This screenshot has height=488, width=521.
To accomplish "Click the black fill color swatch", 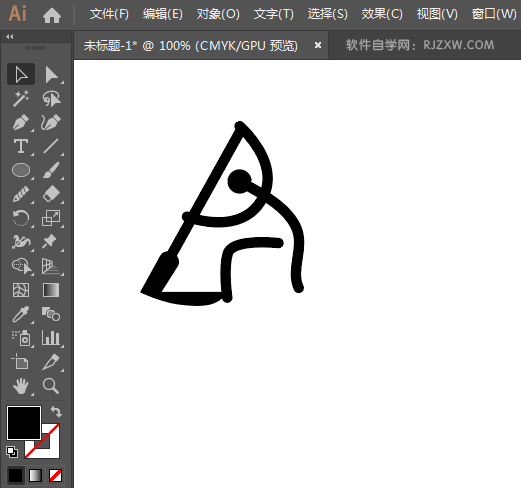I will [x=24, y=423].
